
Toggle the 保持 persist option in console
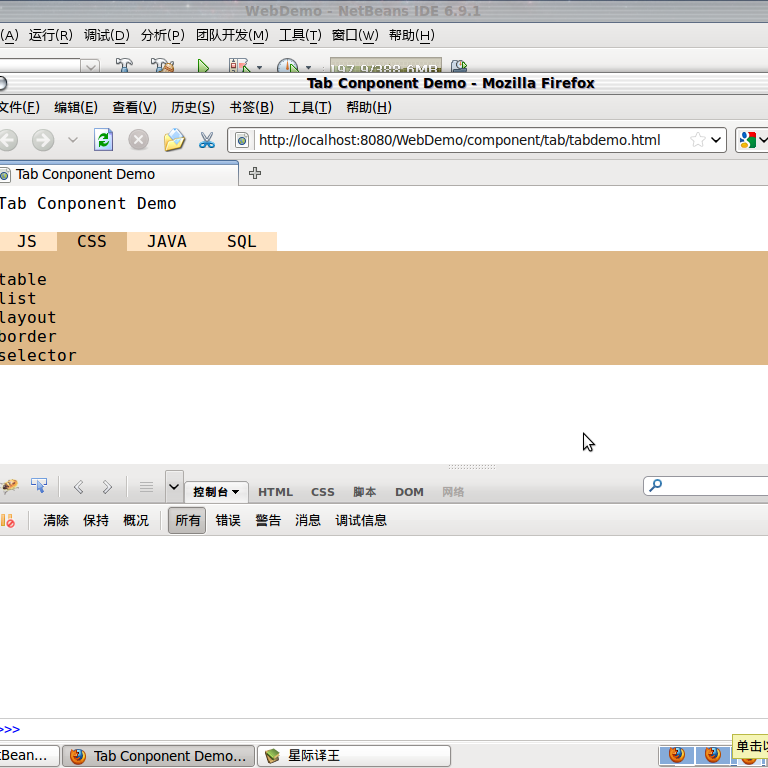[x=96, y=520]
